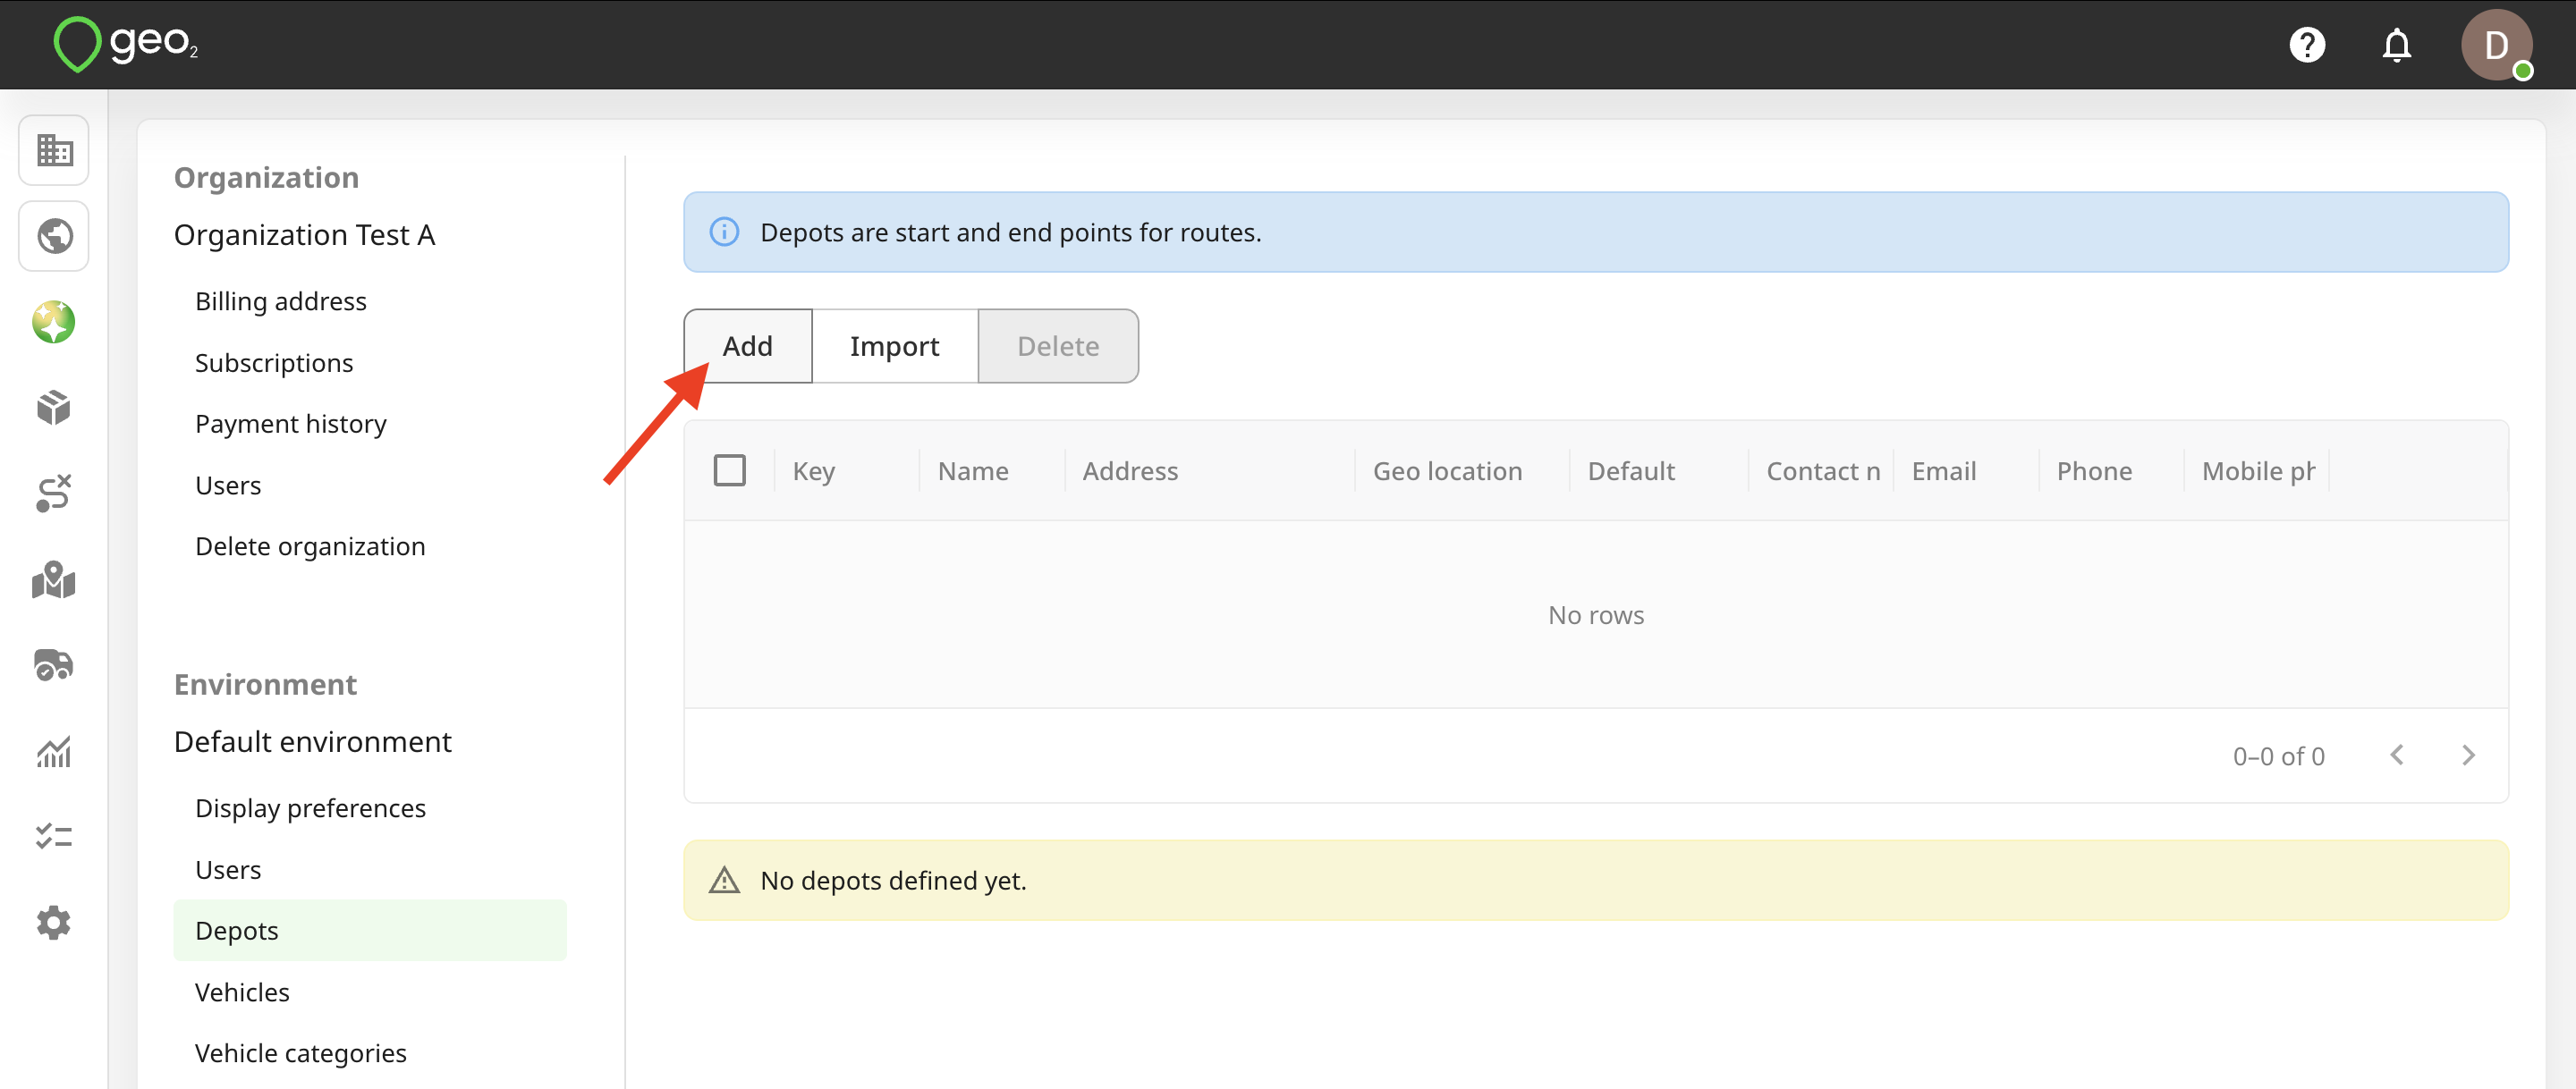The image size is (2576, 1089).
Task: Open Payment history page
Action: pyautogui.click(x=291, y=423)
